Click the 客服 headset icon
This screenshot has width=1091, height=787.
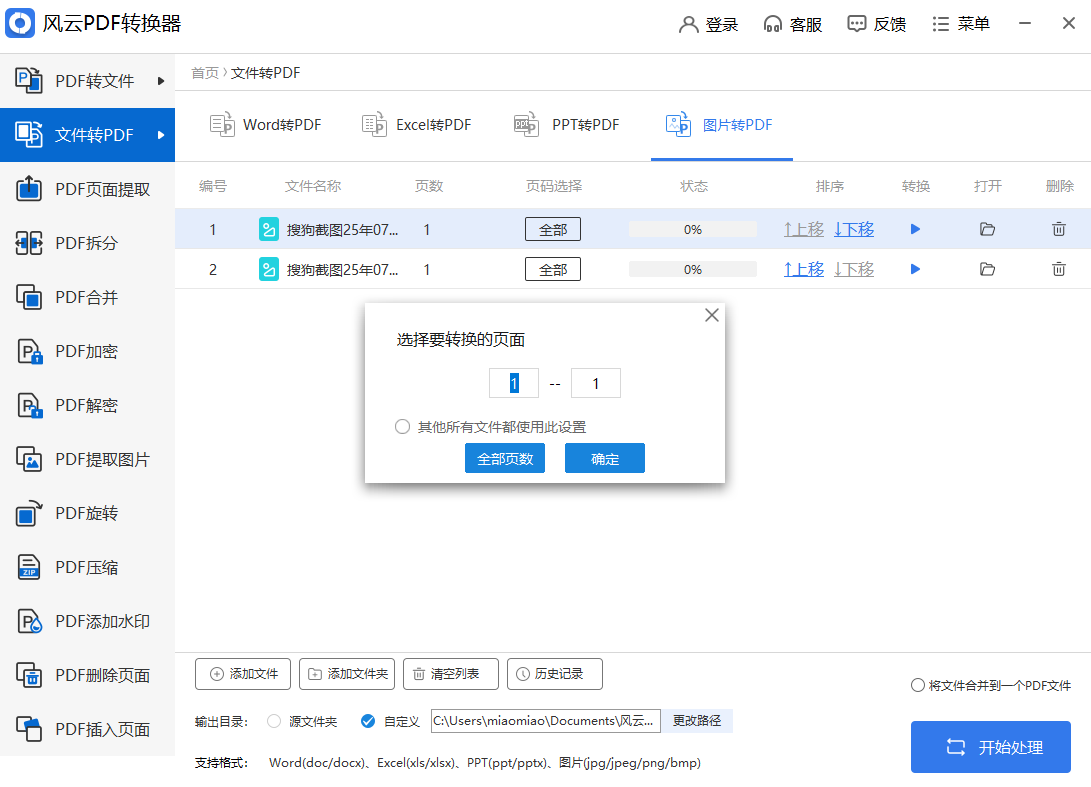773,25
